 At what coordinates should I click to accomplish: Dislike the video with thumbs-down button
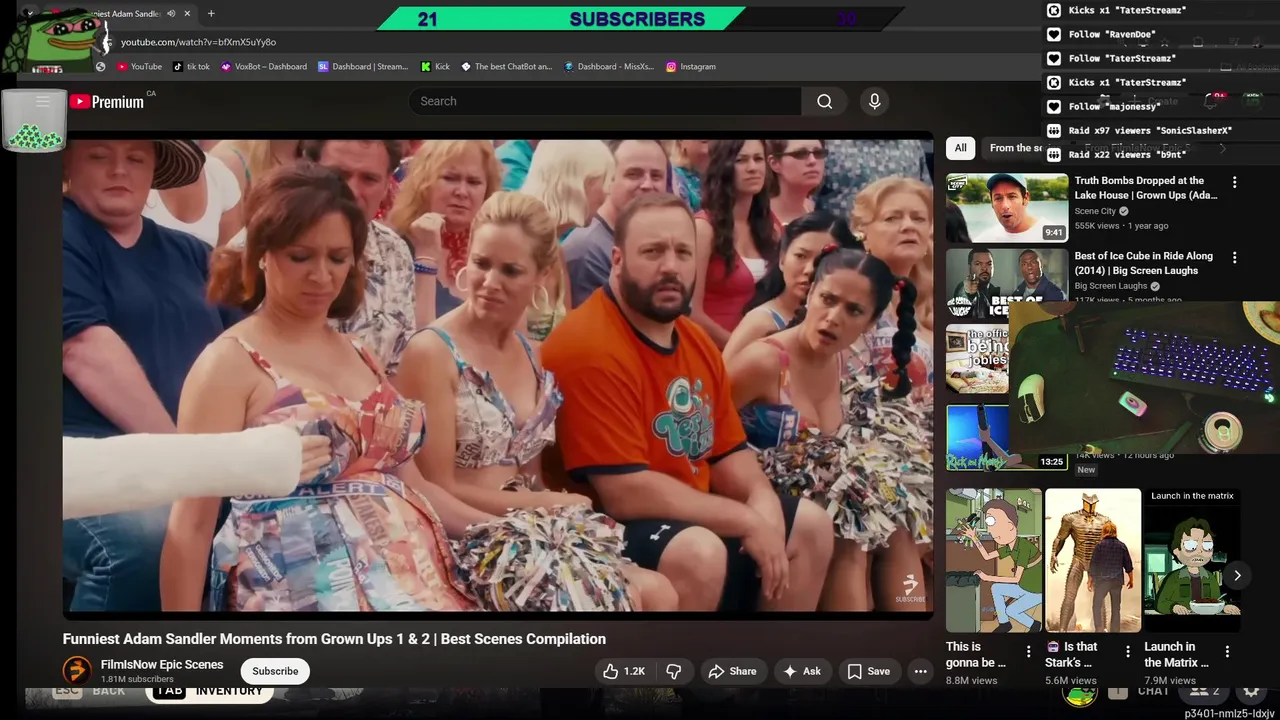coord(674,671)
